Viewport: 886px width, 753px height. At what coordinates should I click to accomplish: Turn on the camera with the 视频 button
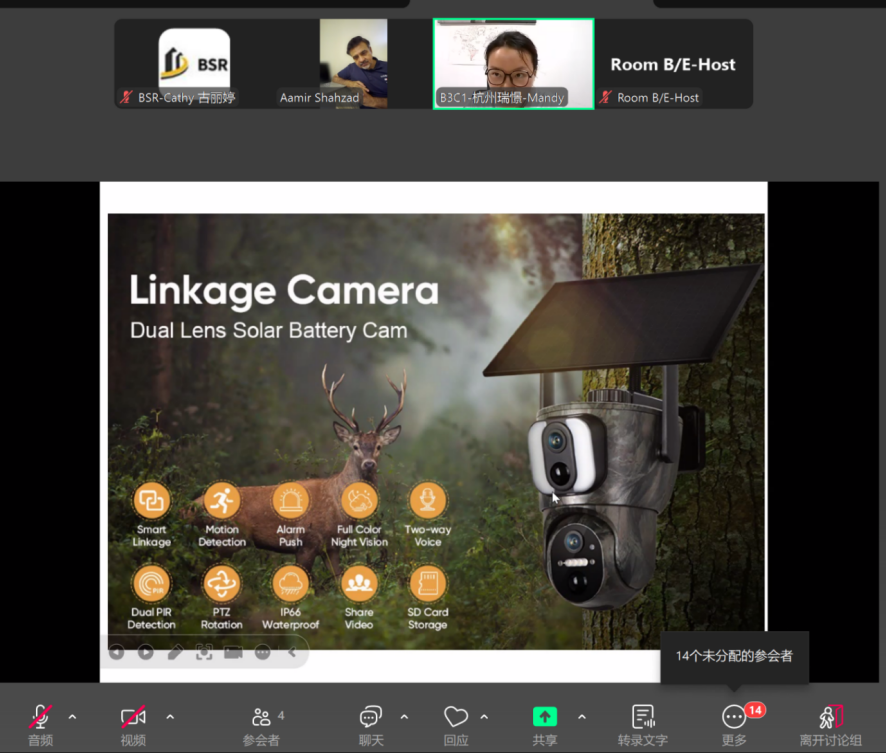(133, 723)
